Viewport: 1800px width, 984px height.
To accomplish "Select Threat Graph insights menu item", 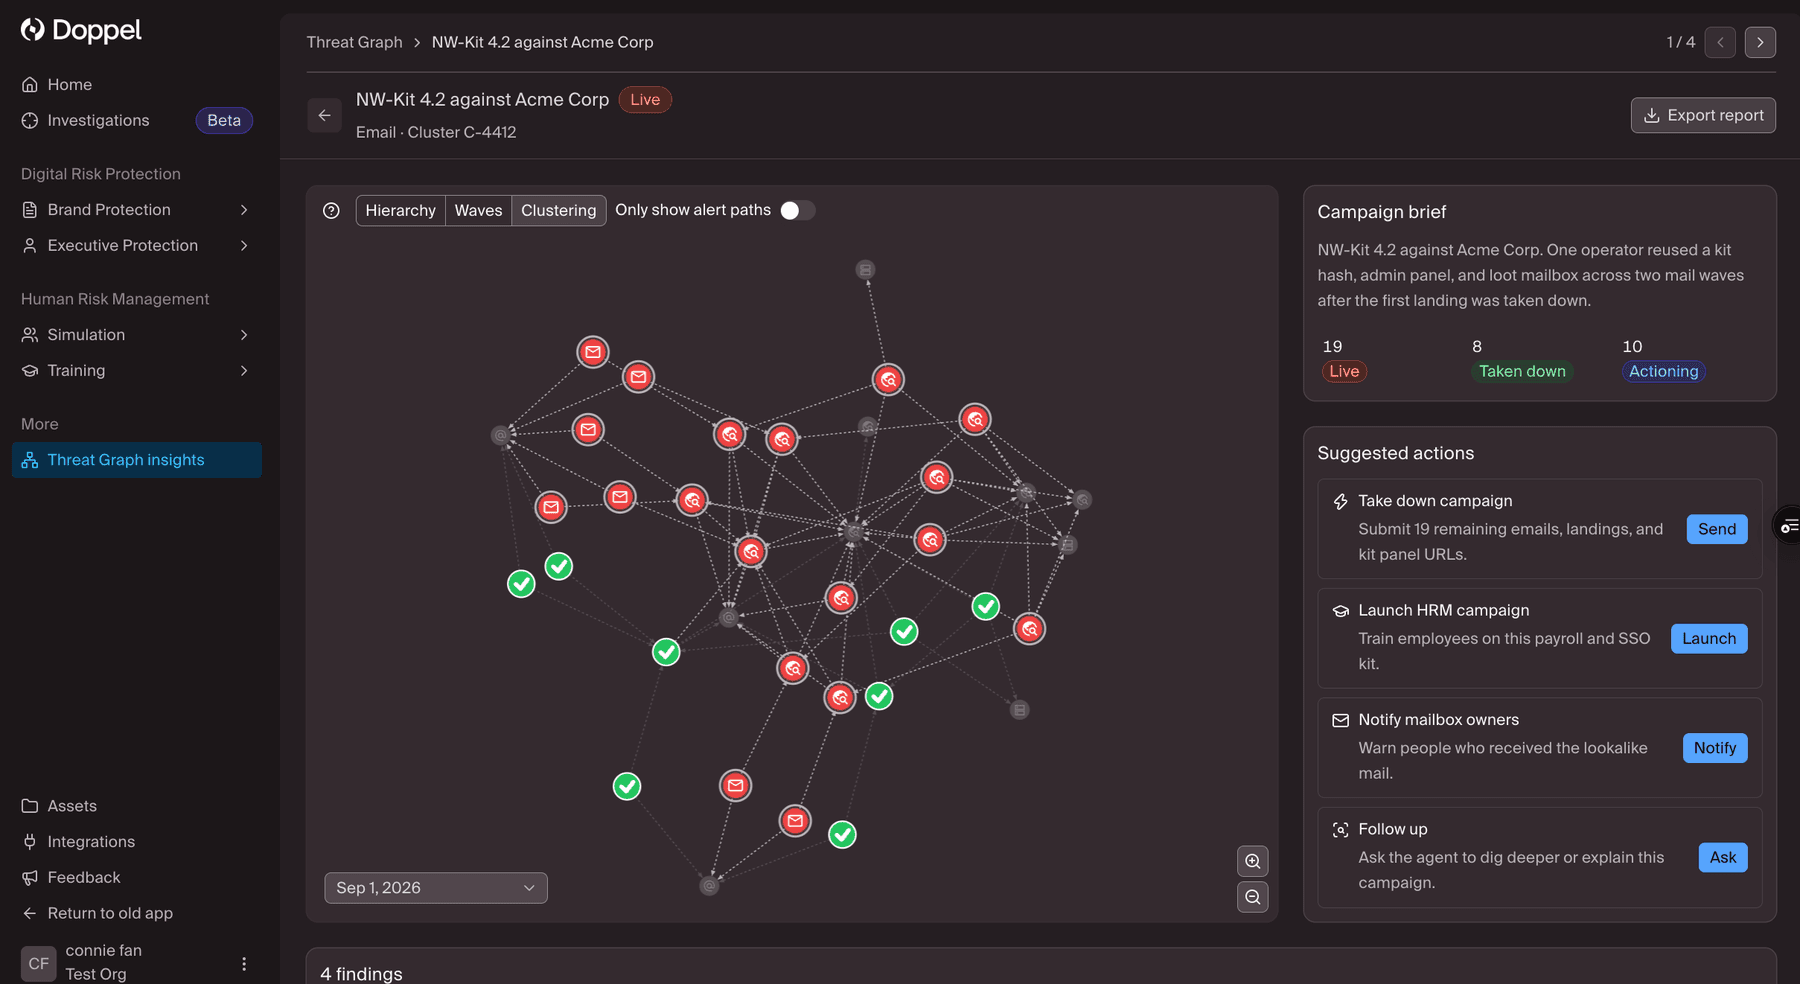I will click(x=136, y=460).
